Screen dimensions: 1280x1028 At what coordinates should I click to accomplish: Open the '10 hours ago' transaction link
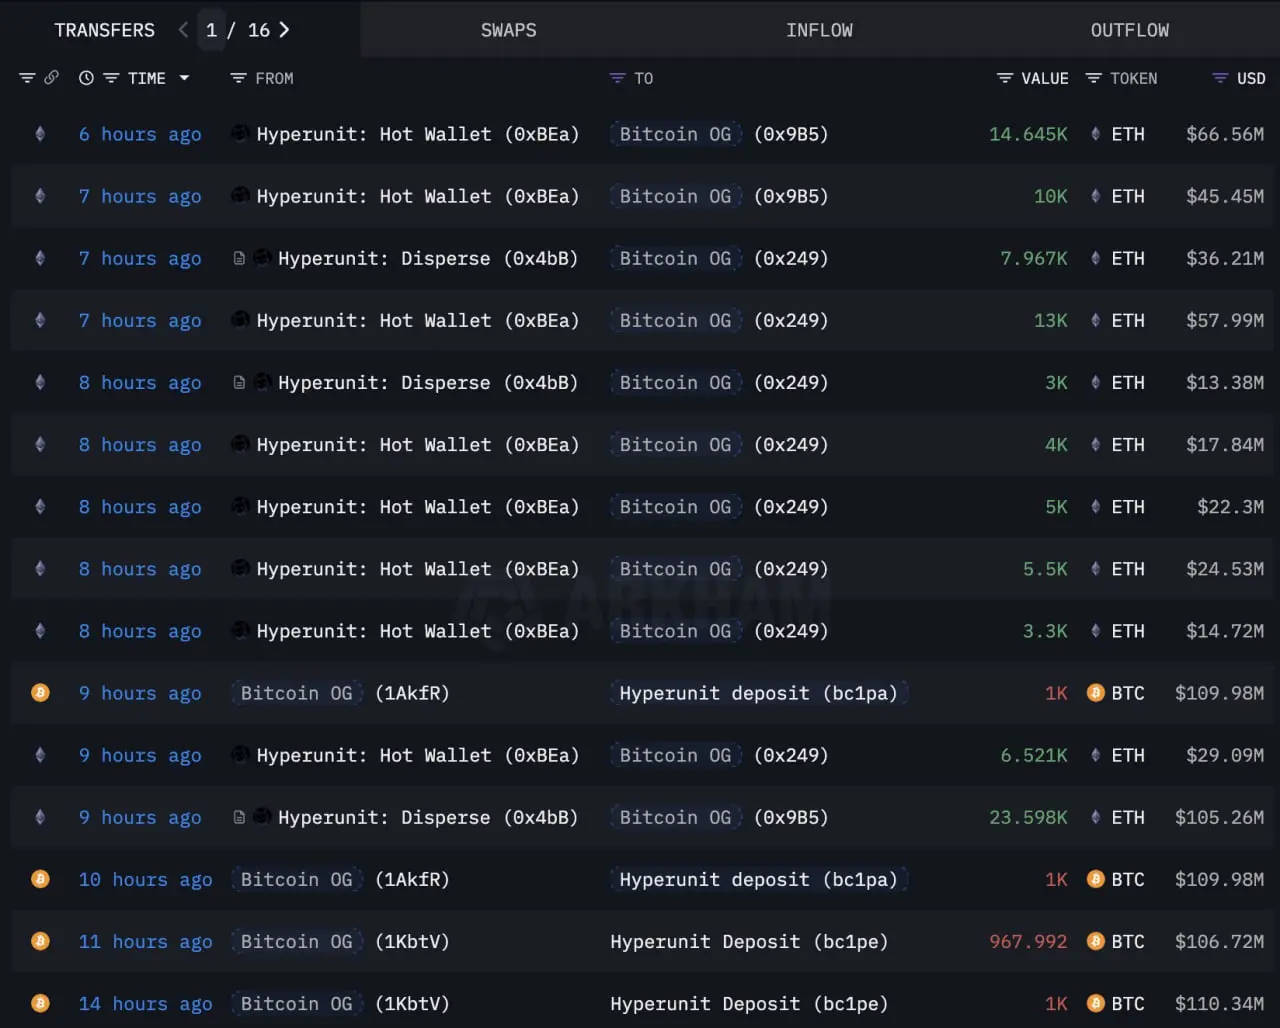145,879
